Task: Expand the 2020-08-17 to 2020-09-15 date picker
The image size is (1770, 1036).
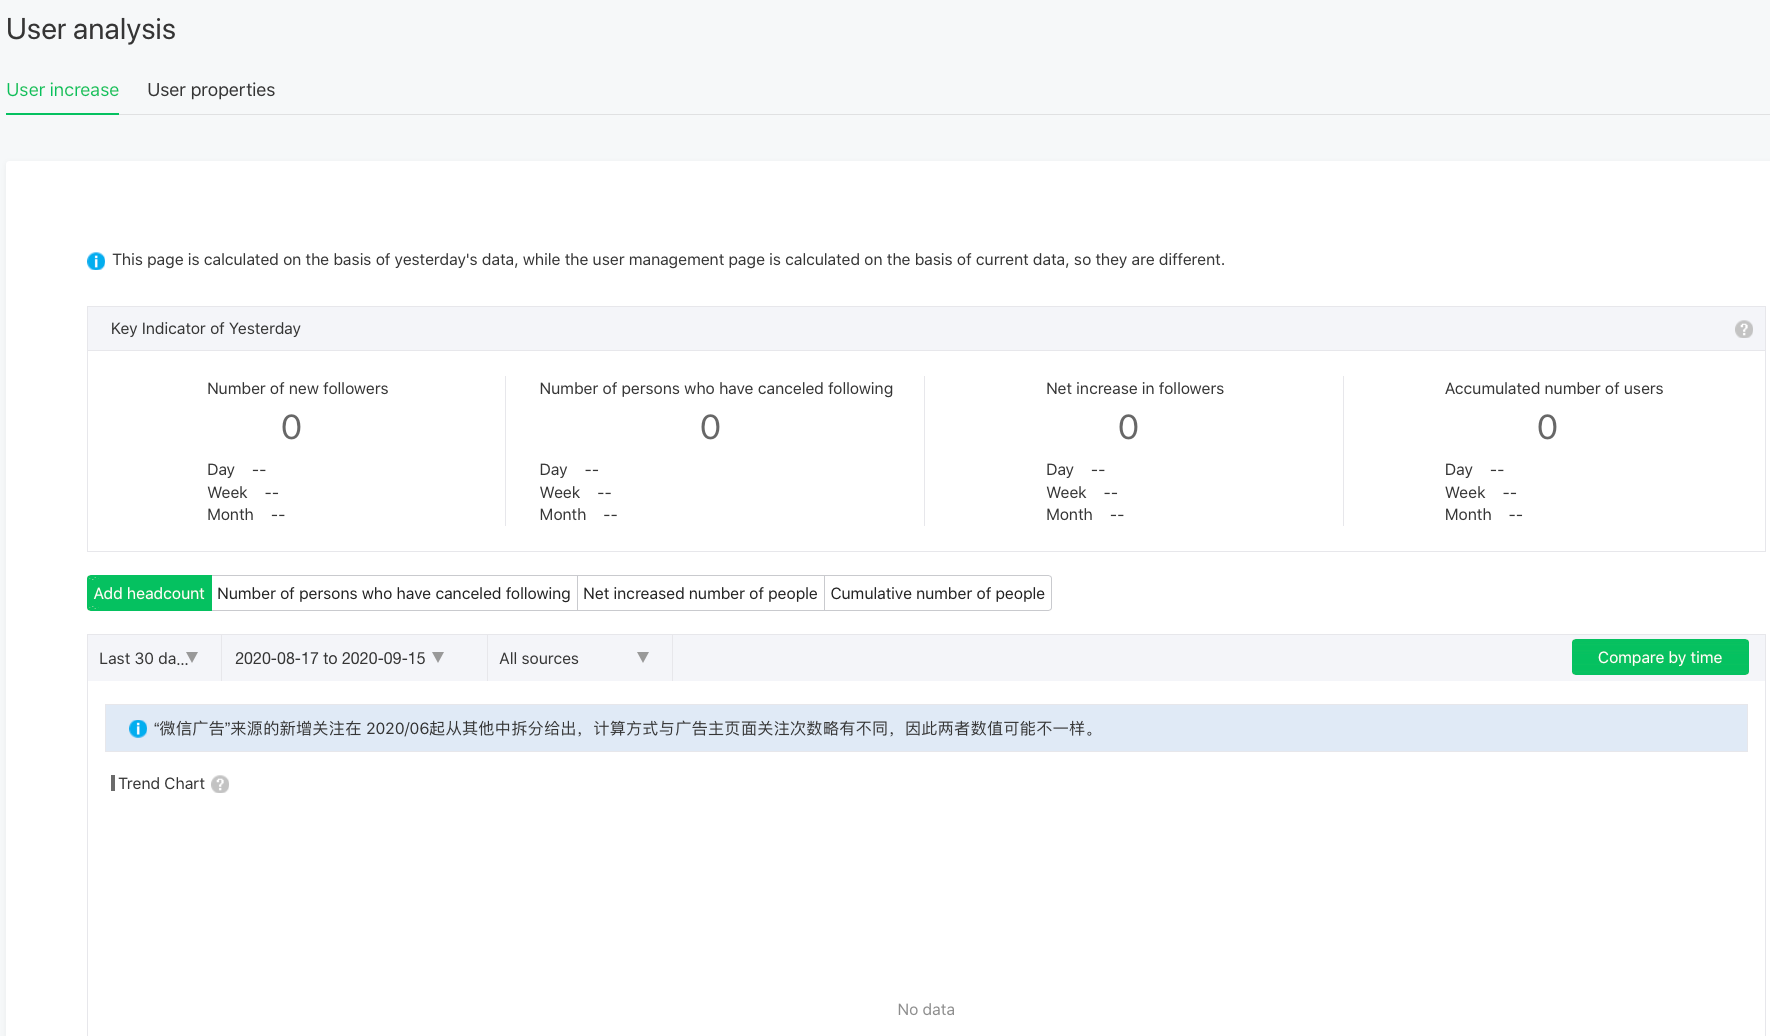Action: (x=339, y=658)
